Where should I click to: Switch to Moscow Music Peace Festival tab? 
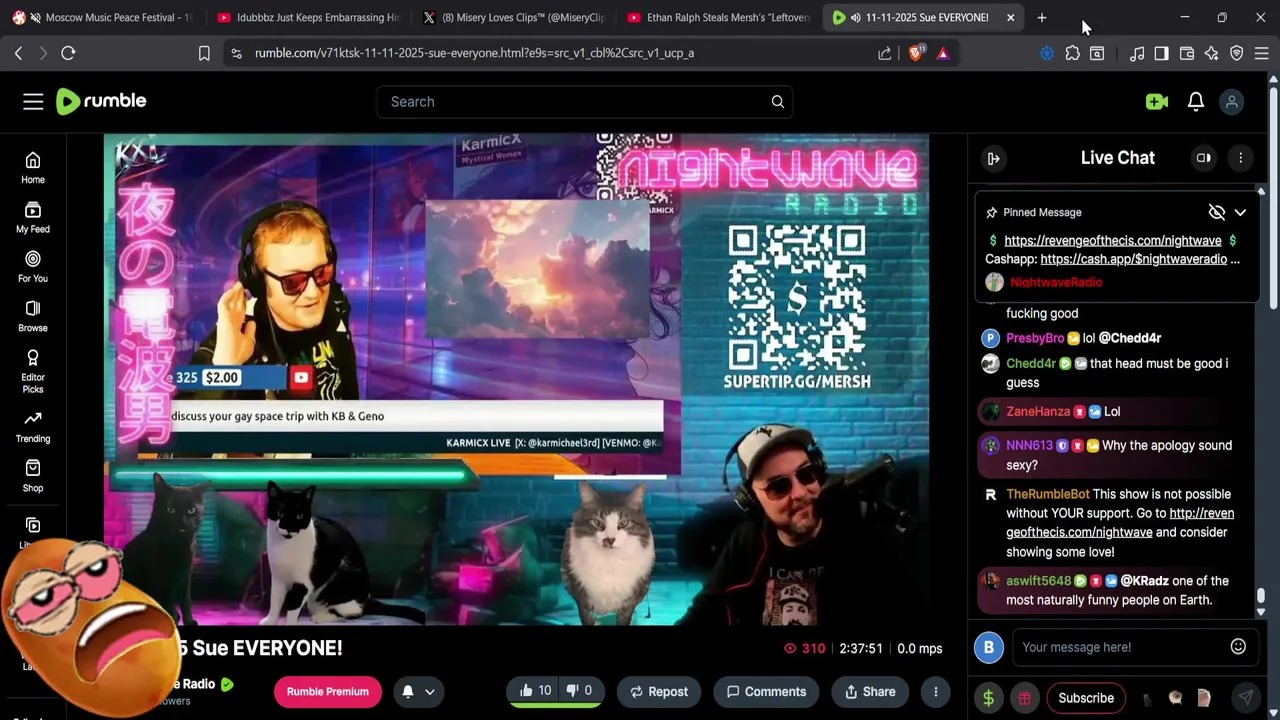pos(102,17)
